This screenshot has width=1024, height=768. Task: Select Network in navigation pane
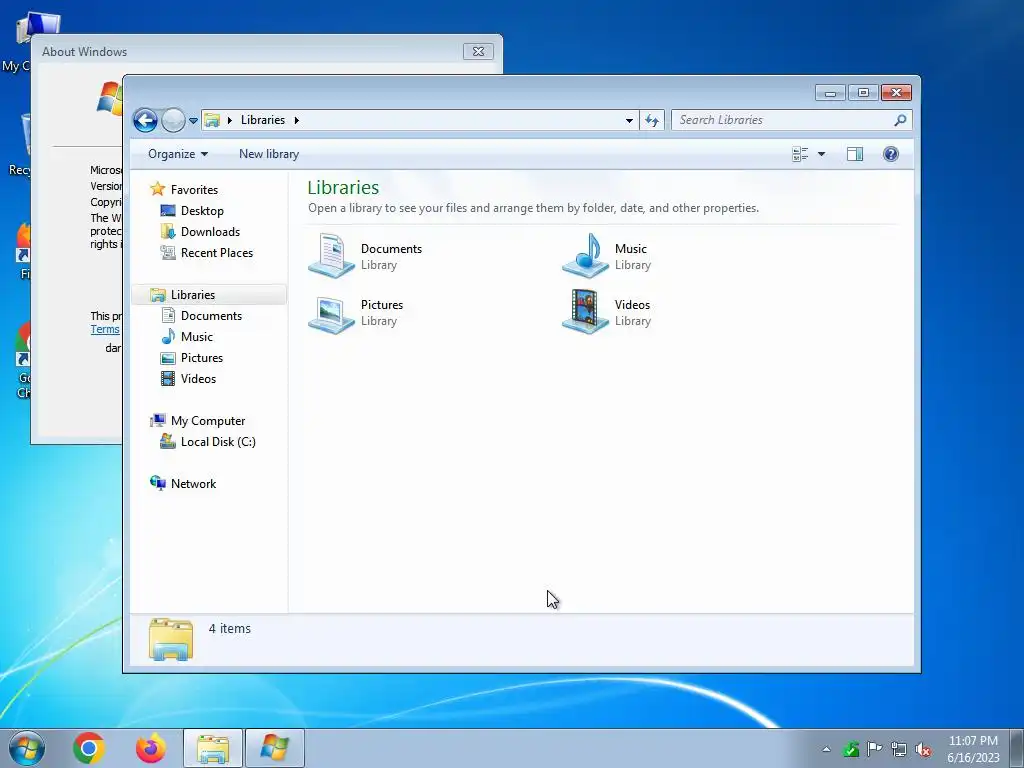pos(193,484)
